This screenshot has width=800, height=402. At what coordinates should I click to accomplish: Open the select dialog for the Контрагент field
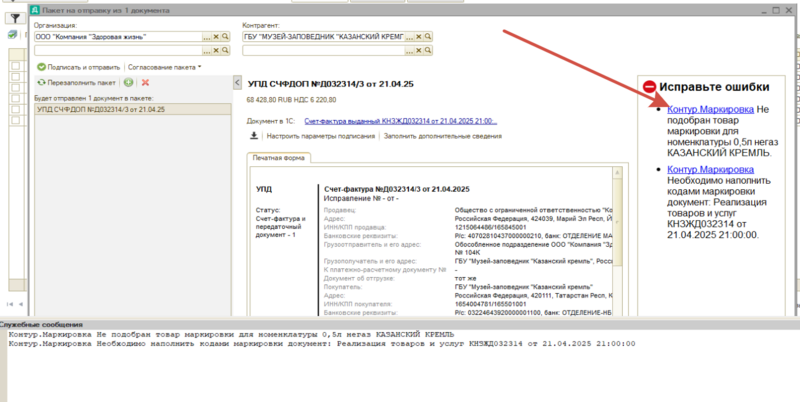click(x=410, y=37)
